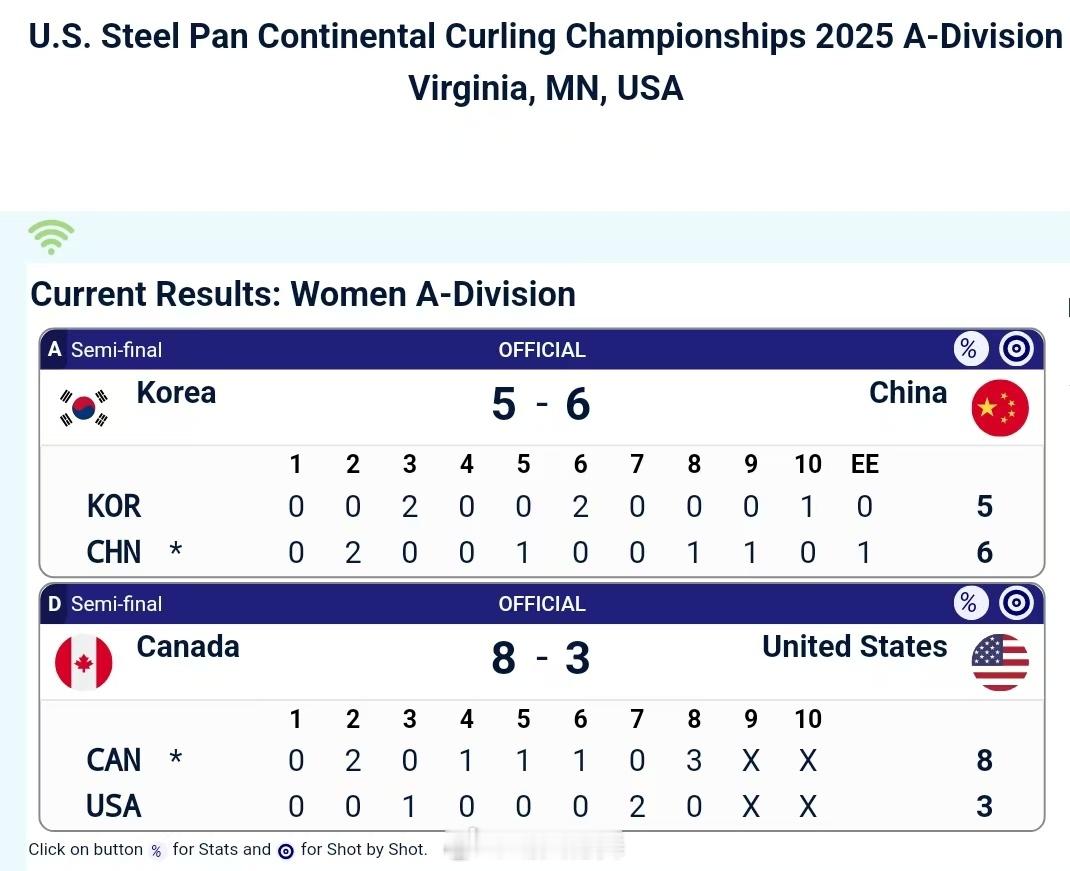
Task: Click the small Stats icon in footer hint
Action: (x=157, y=851)
